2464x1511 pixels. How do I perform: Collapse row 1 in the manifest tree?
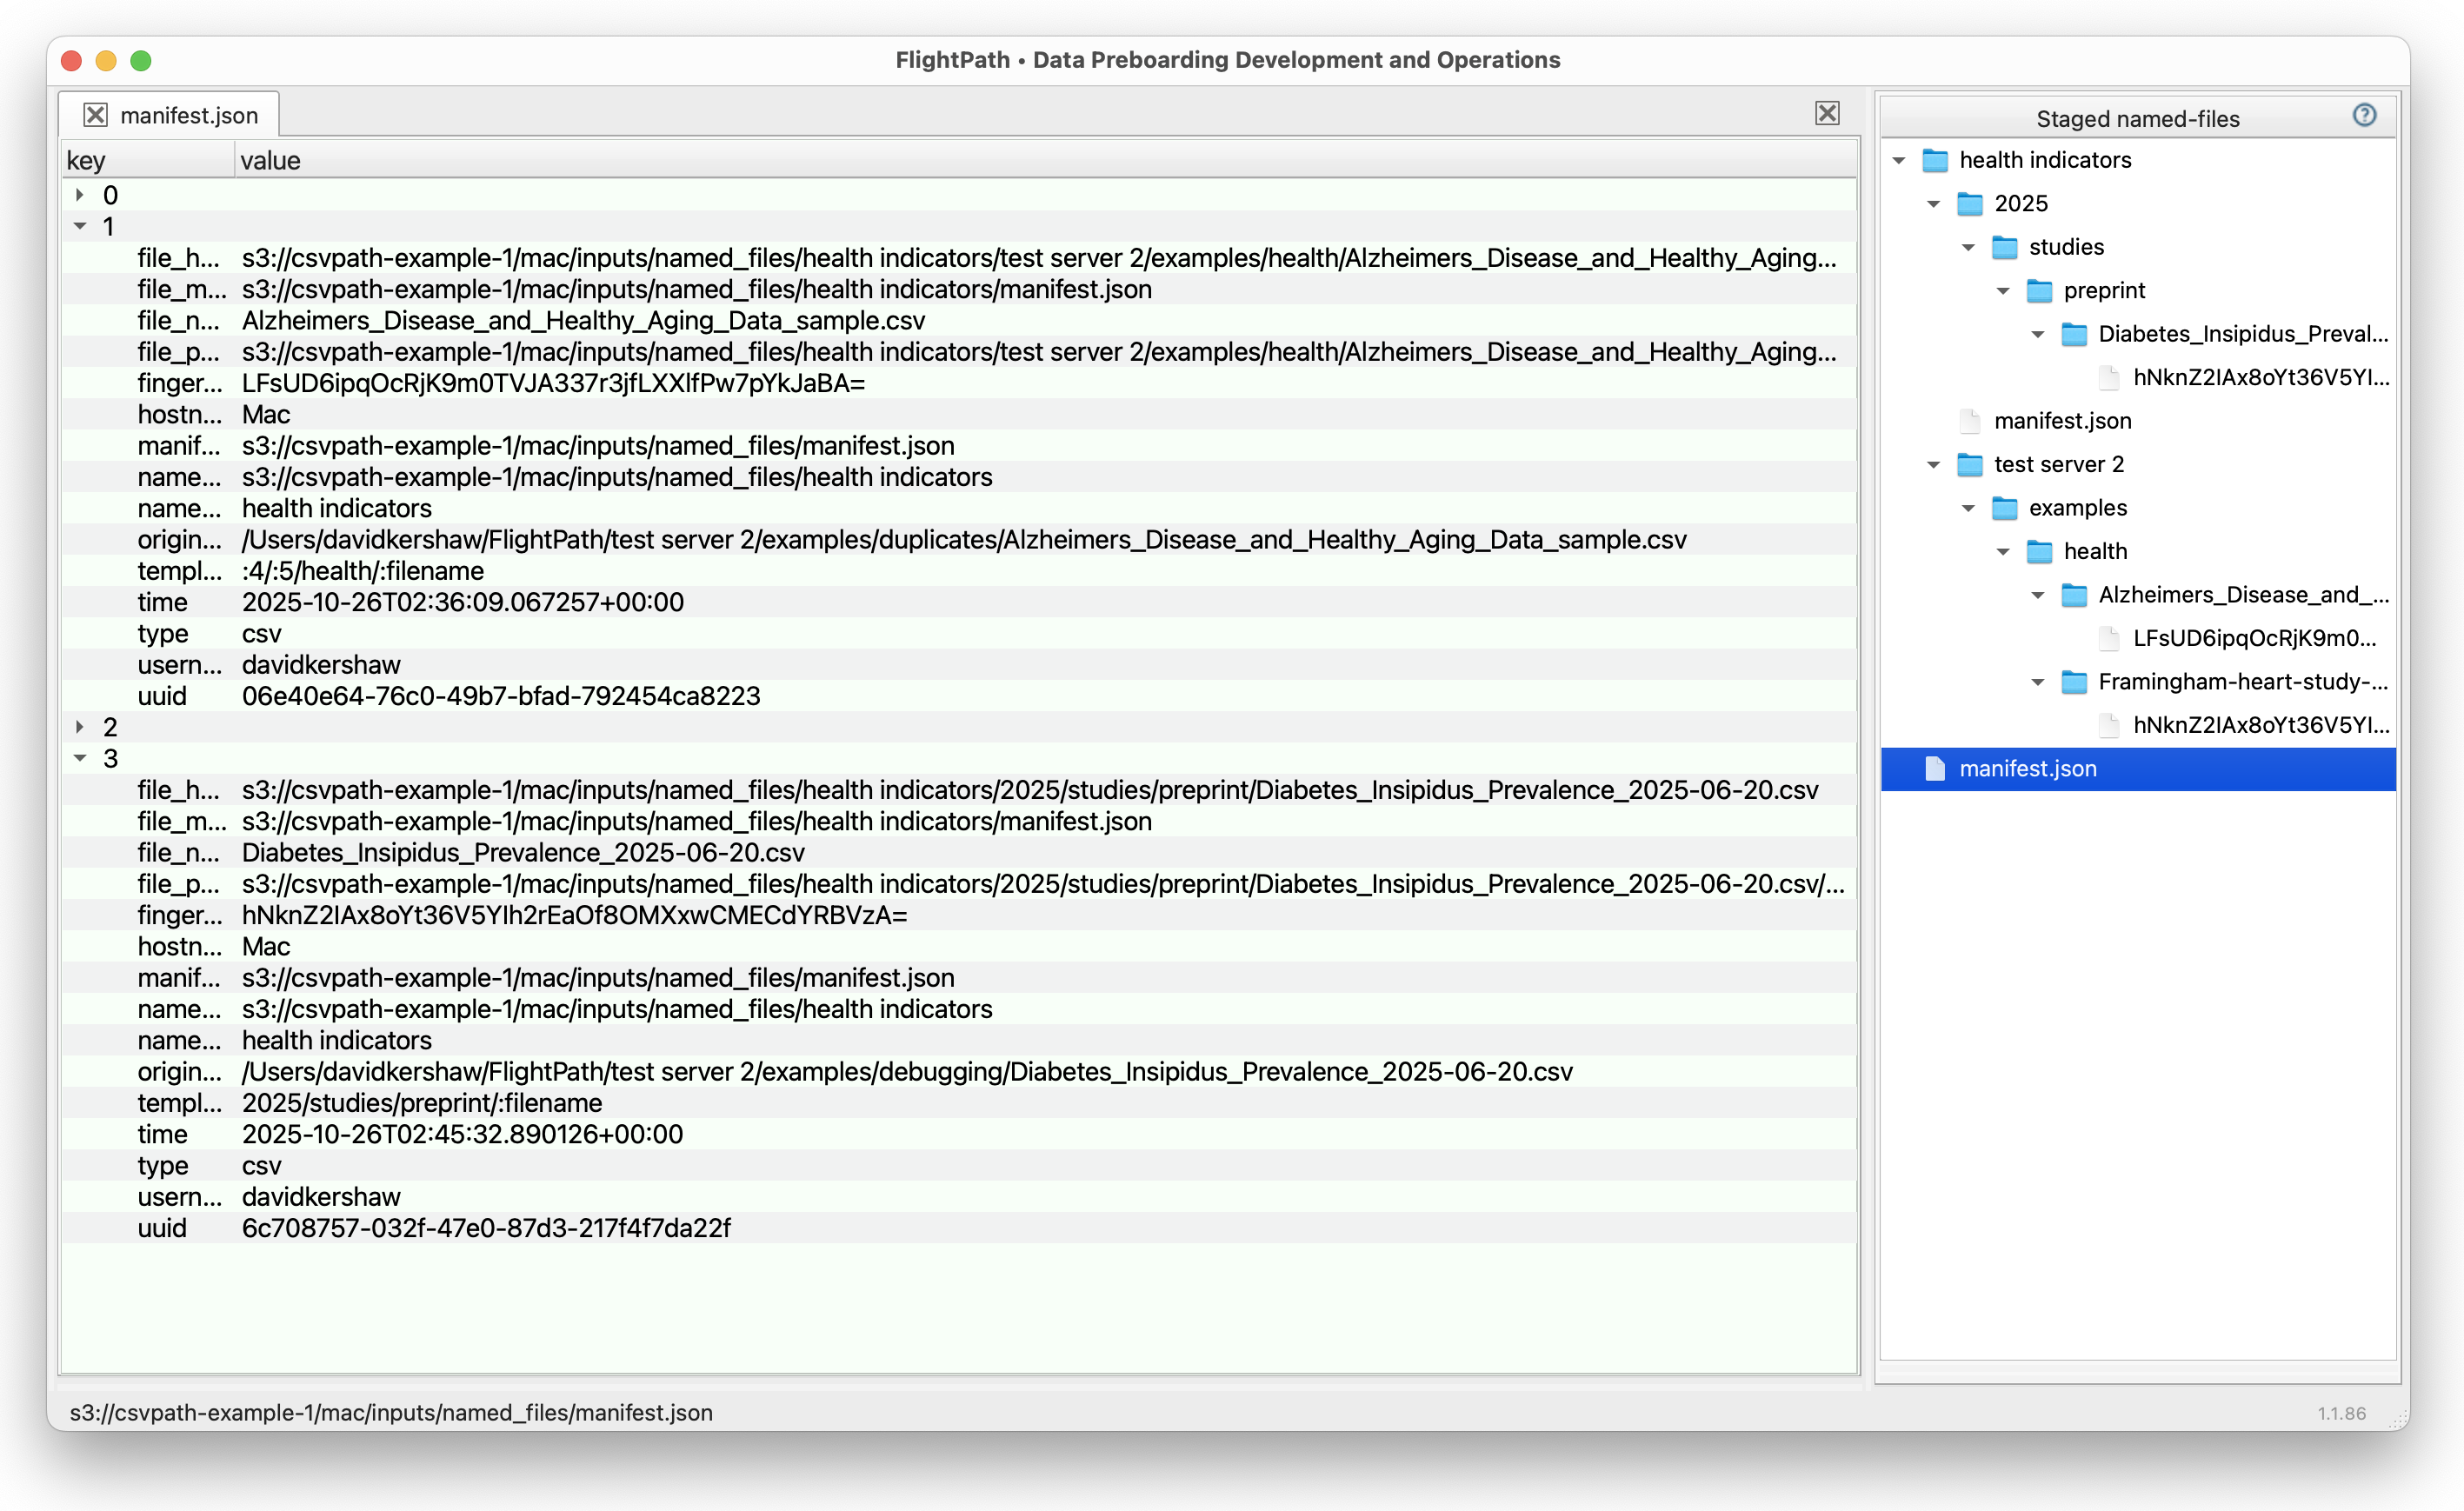(x=80, y=227)
